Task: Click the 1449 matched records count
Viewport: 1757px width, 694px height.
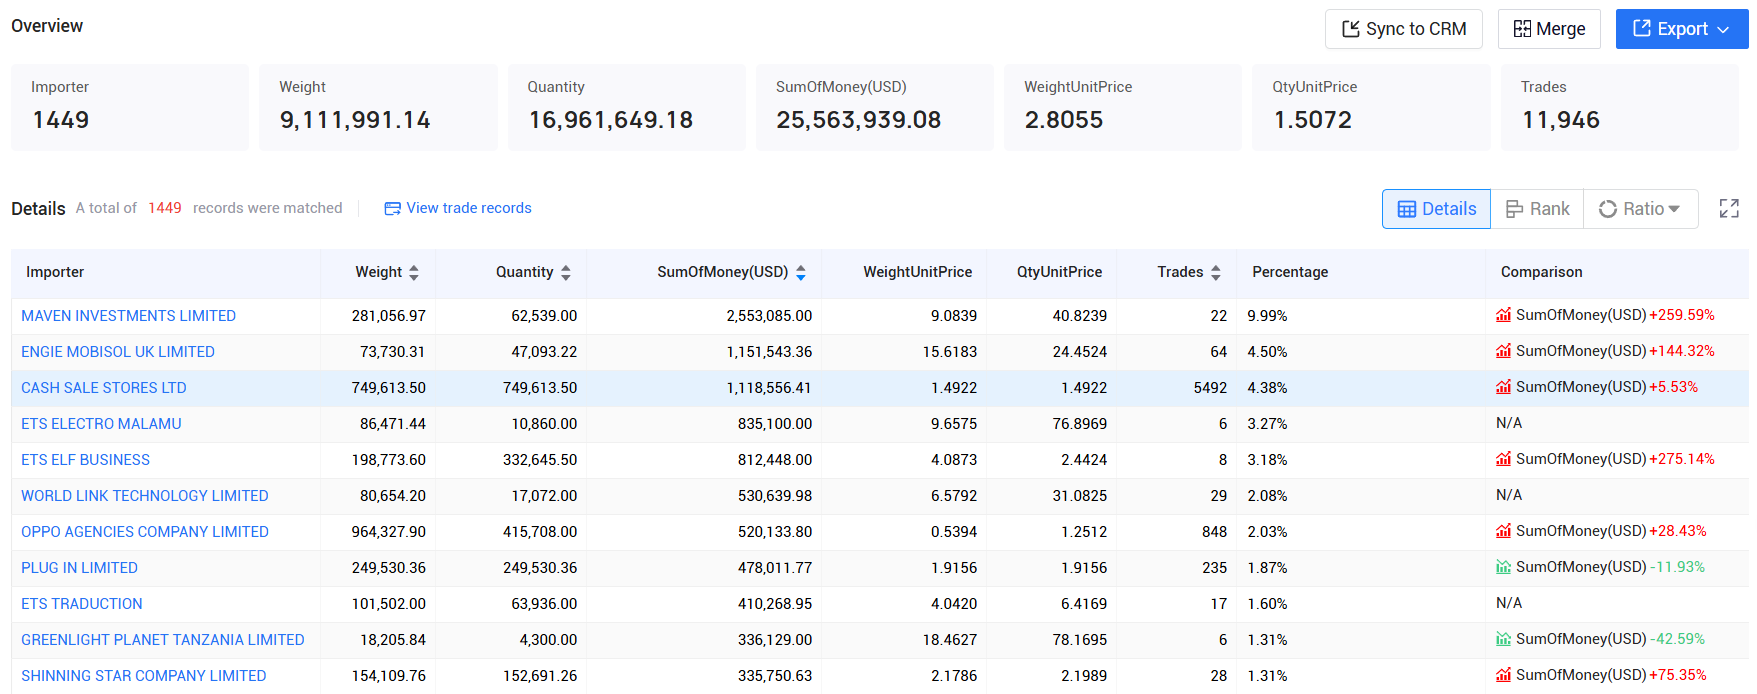Action: 165,208
